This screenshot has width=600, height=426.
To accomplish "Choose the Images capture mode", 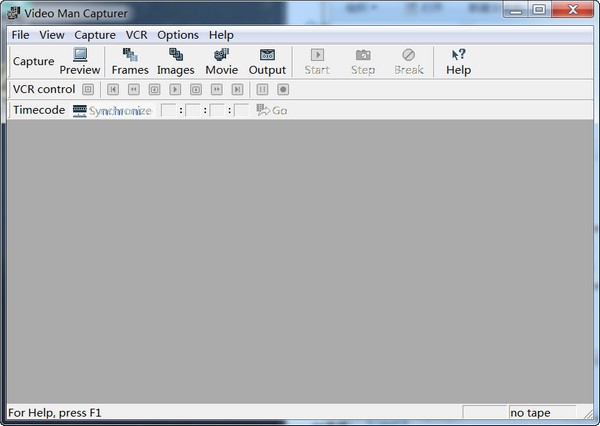I will (x=176, y=62).
